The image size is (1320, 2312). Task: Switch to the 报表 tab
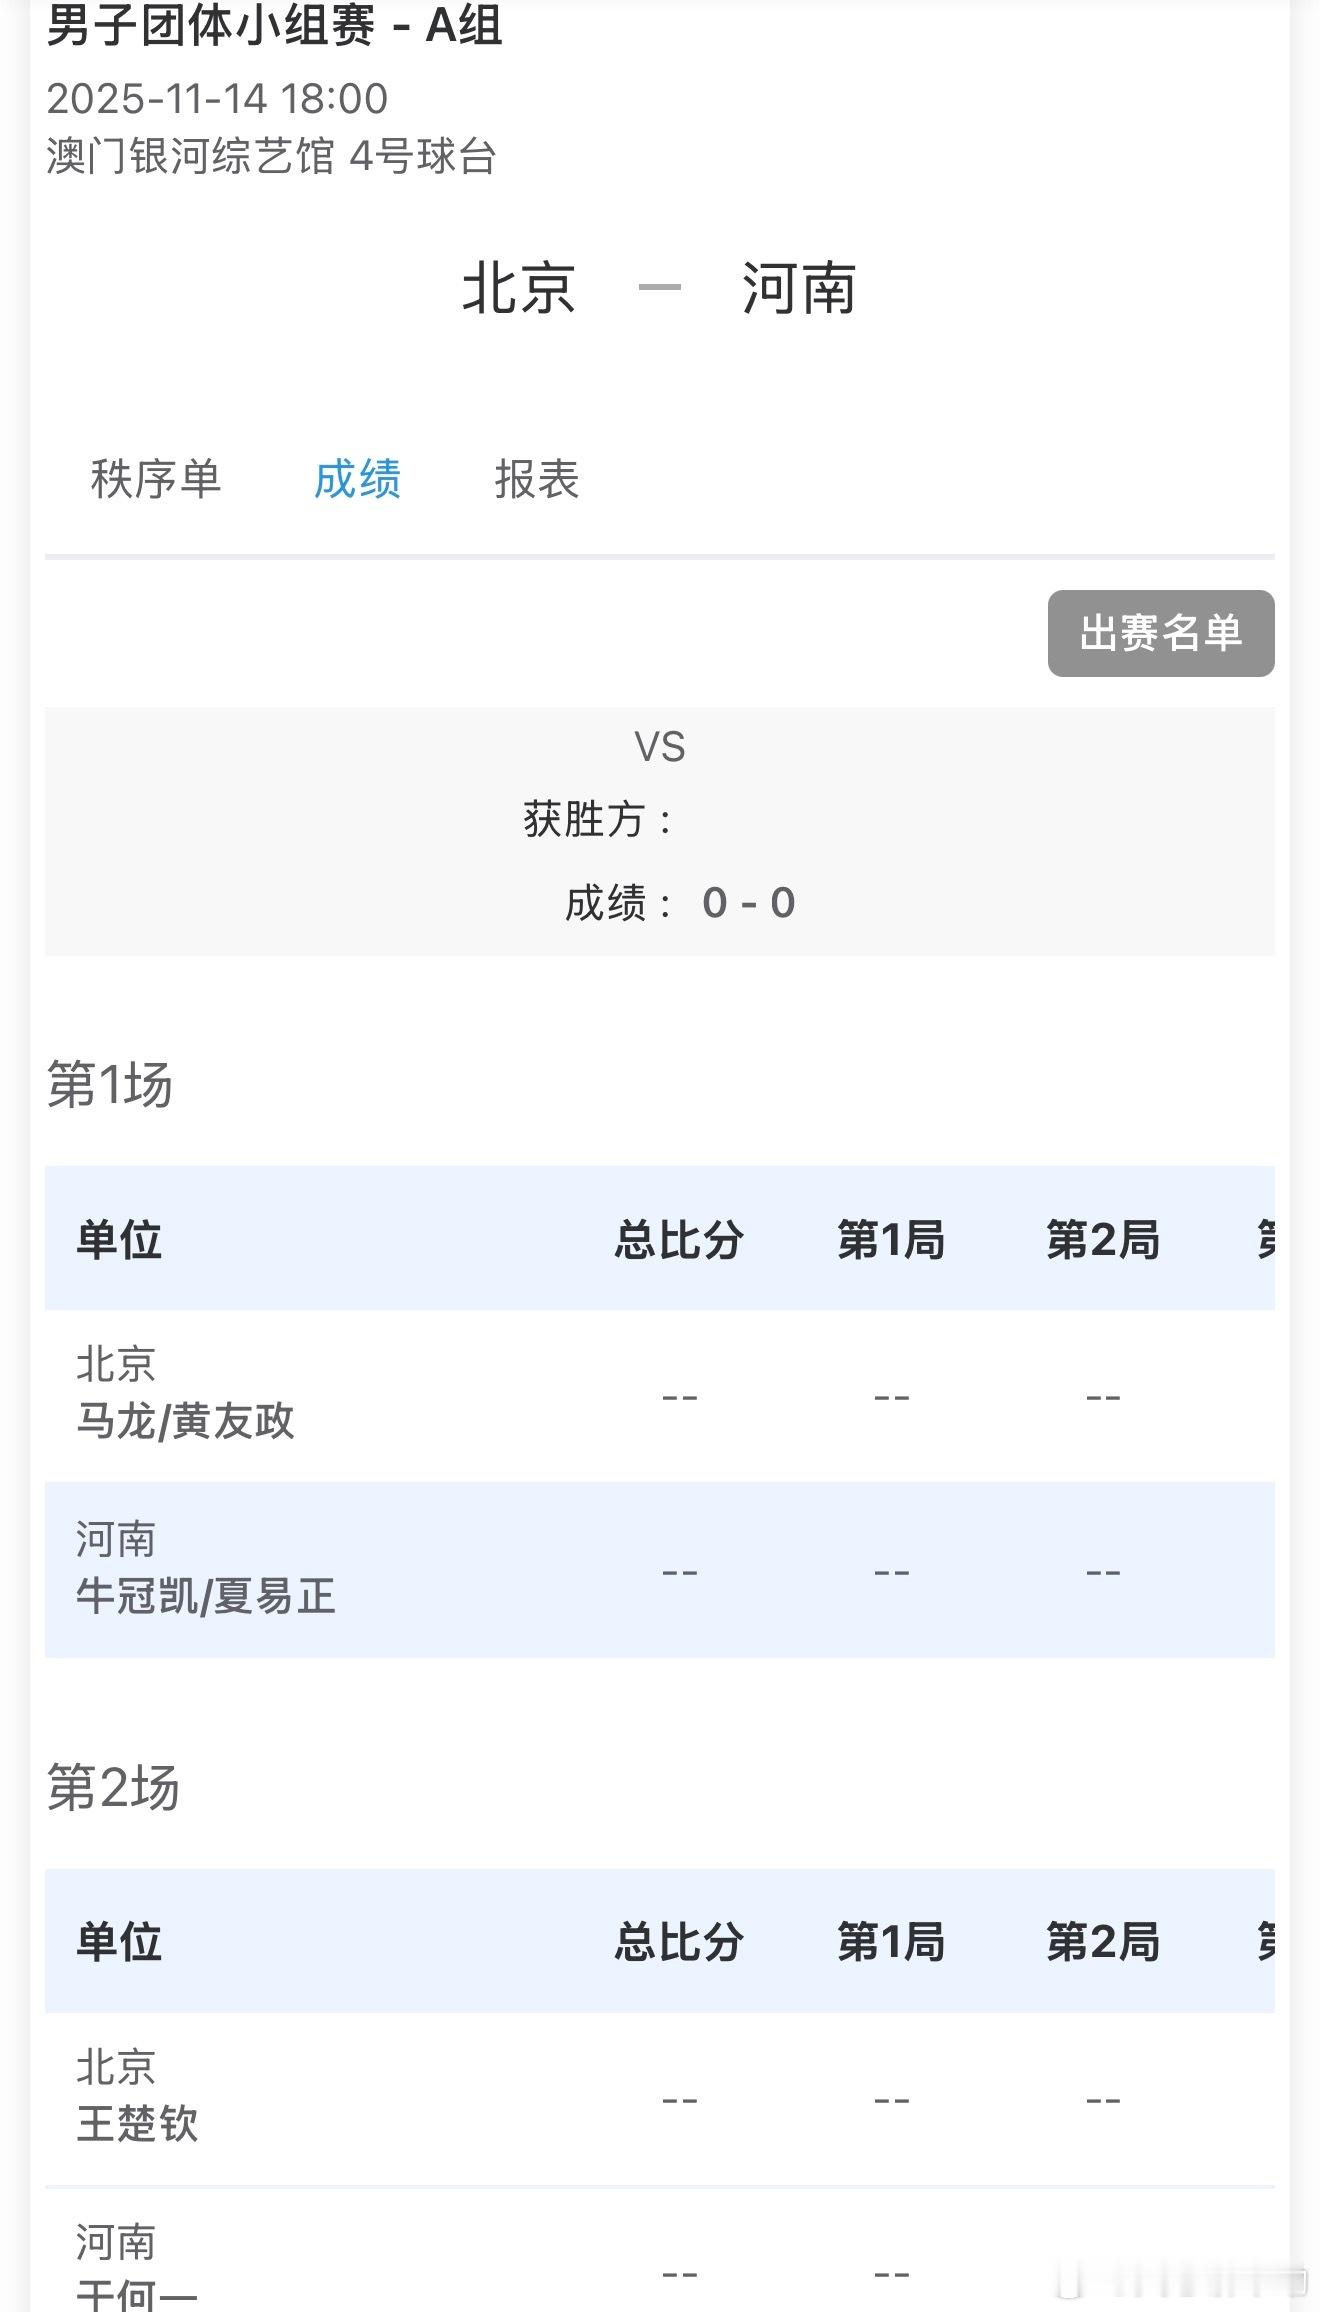(x=537, y=479)
